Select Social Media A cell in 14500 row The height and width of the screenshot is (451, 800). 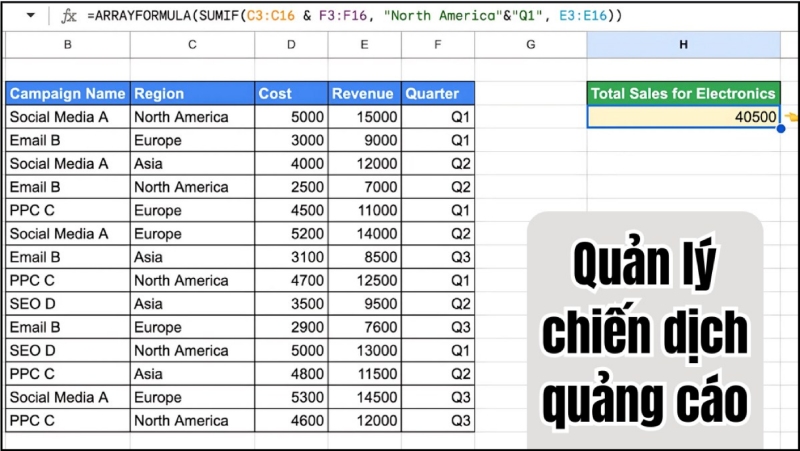click(x=68, y=397)
